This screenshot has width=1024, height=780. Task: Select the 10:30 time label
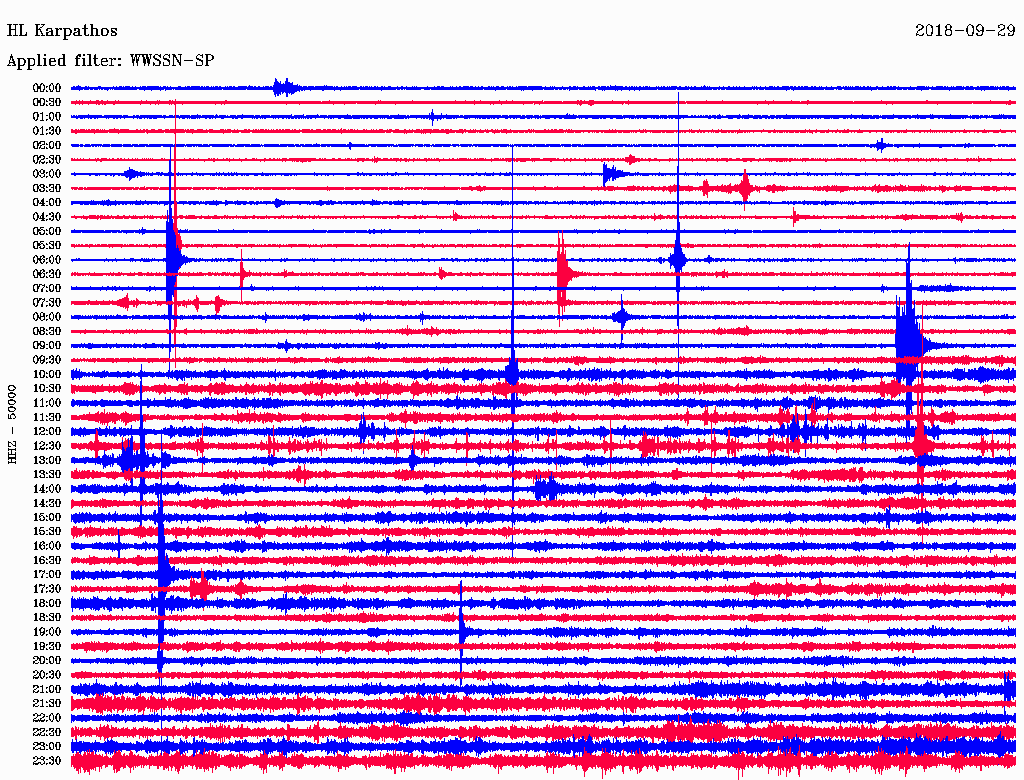click(x=47, y=389)
